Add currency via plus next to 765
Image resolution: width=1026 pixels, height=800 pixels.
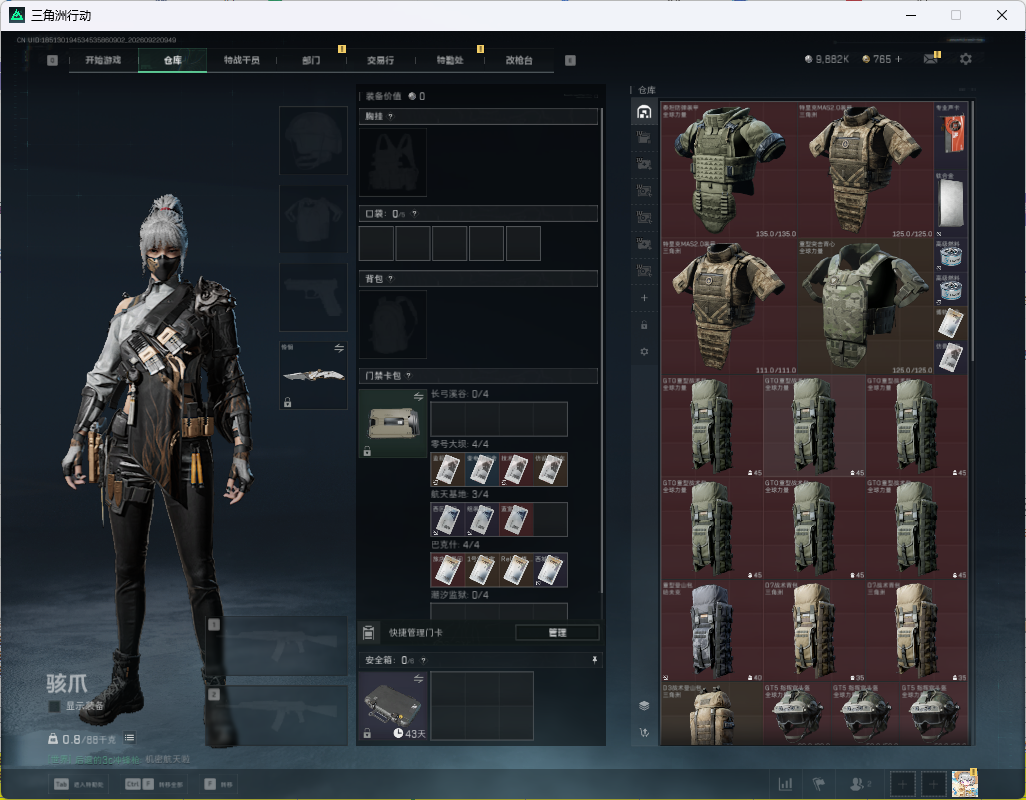(x=898, y=59)
